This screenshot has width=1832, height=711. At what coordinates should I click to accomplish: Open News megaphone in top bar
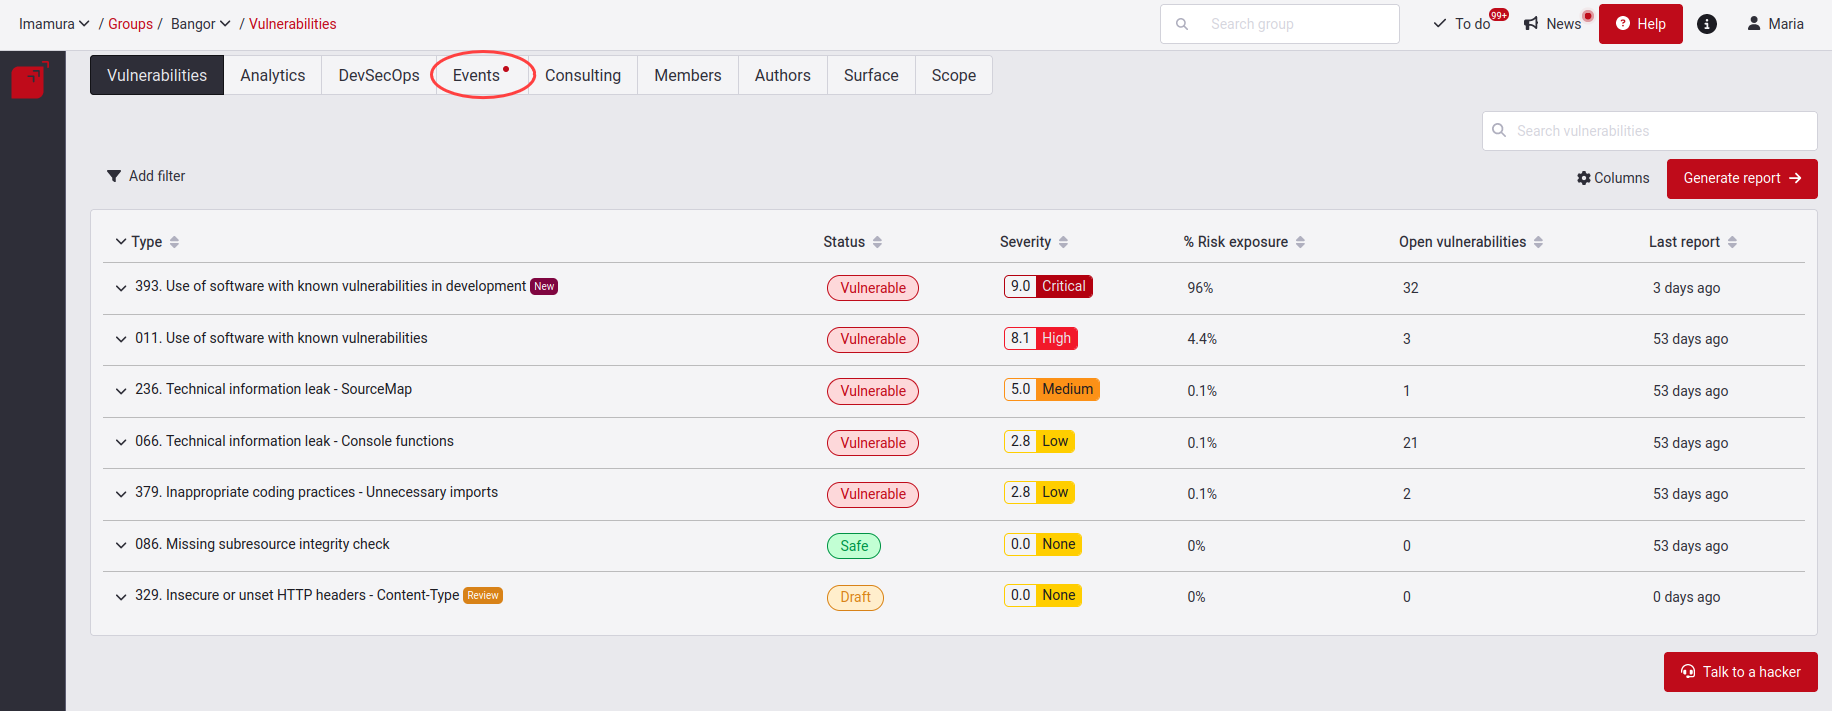(x=1553, y=24)
